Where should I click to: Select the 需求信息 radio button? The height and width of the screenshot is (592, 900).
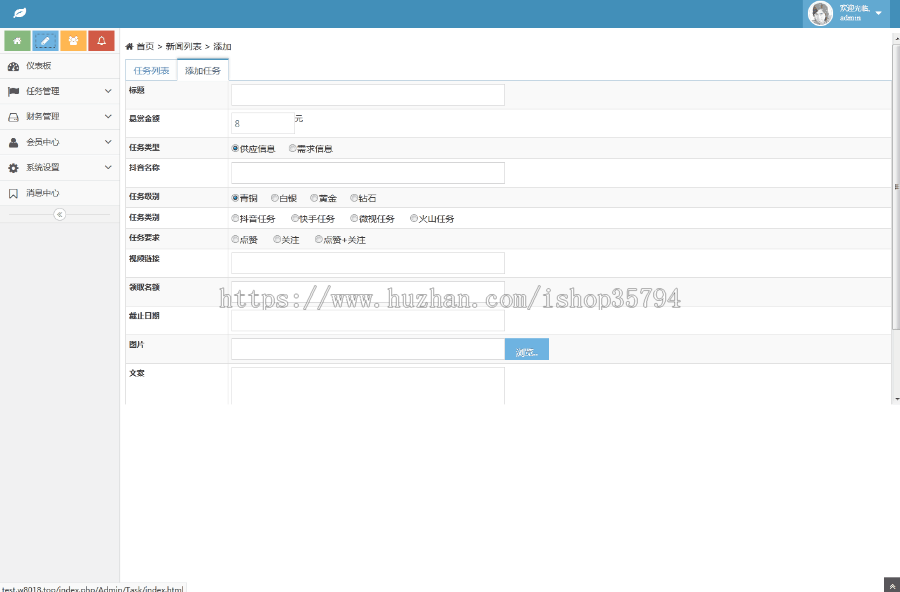(x=292, y=148)
